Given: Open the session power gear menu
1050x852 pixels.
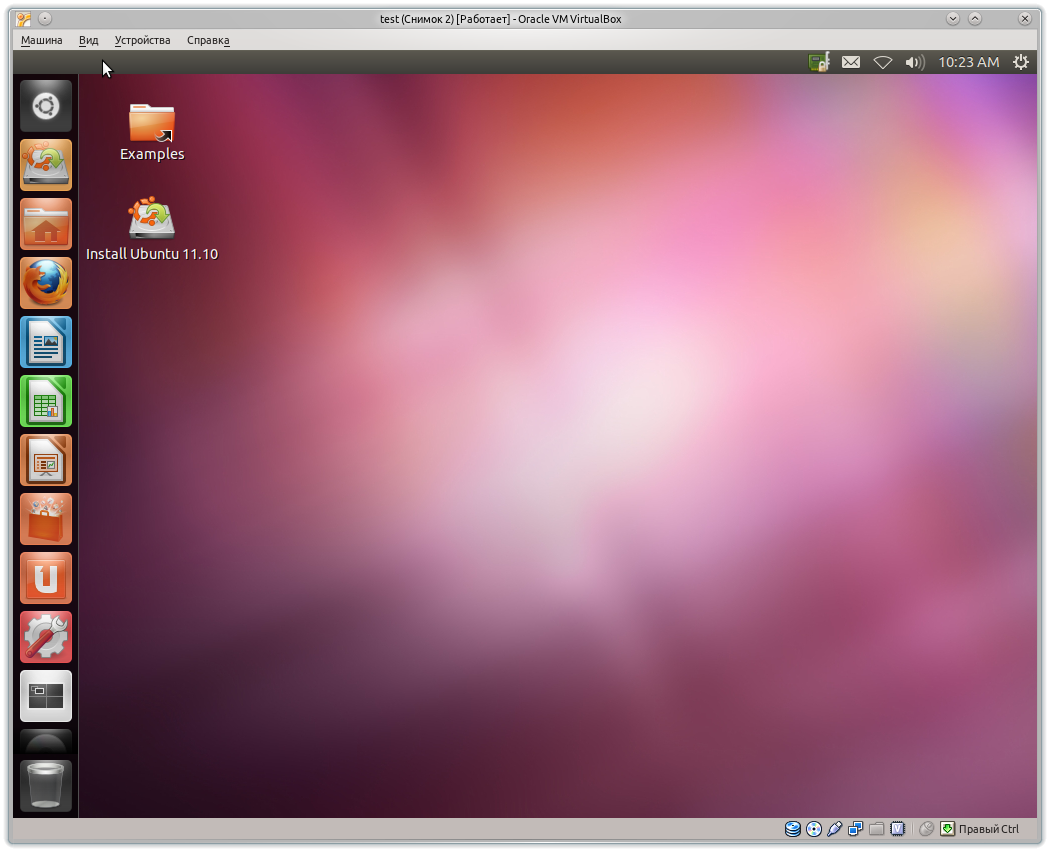Looking at the screenshot, I should 1021,62.
